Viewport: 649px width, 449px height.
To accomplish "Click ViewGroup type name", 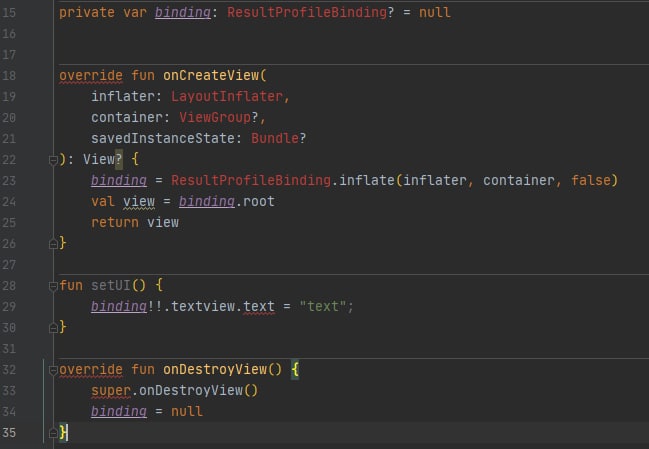I will pos(215,118).
